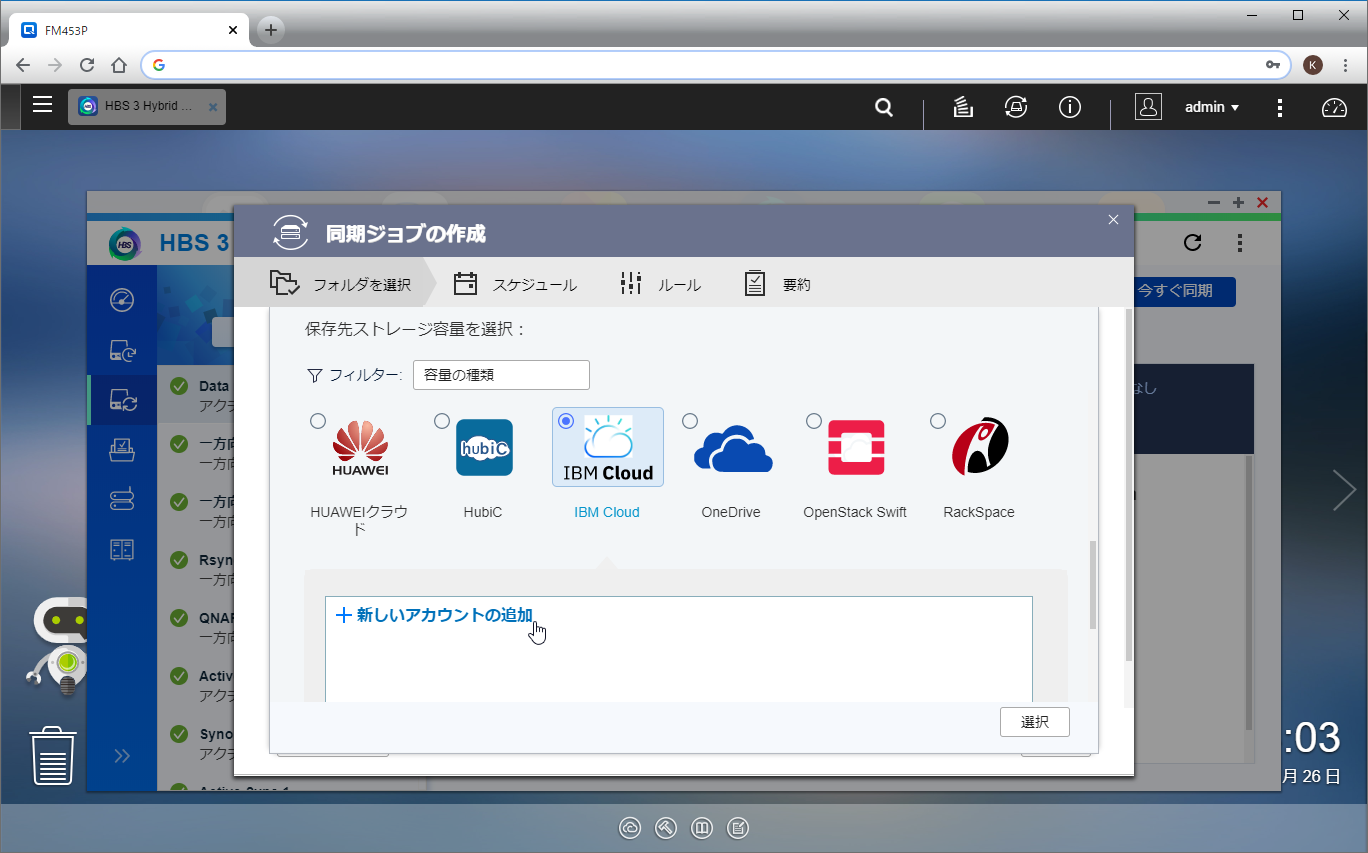
Task: Click 新しいアカウントの追加 link
Action: (435, 615)
